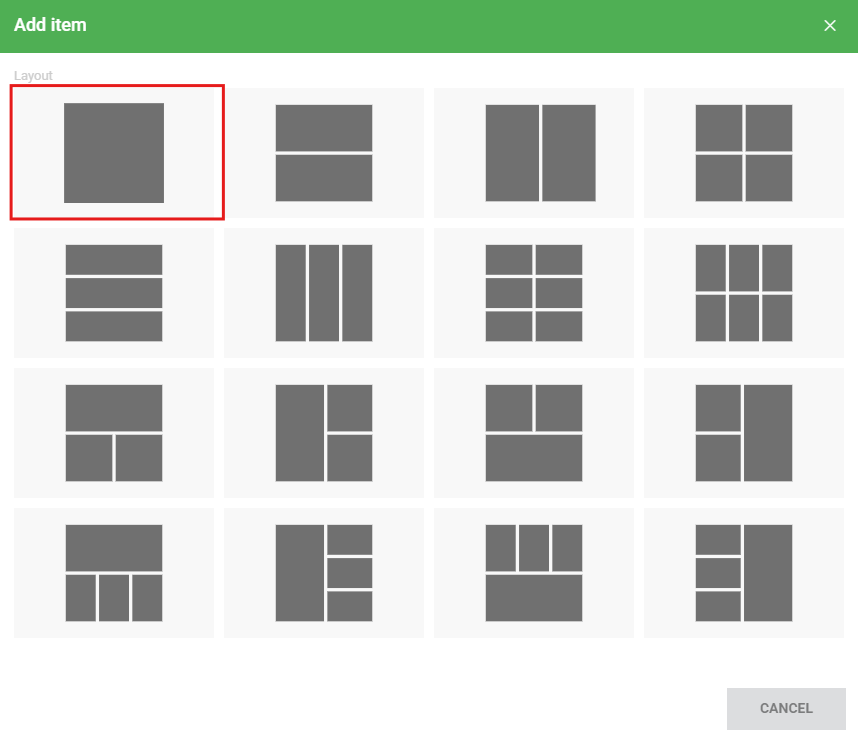This screenshot has height=738, width=858.
Task: Click the Cancel button
Action: coord(786,708)
